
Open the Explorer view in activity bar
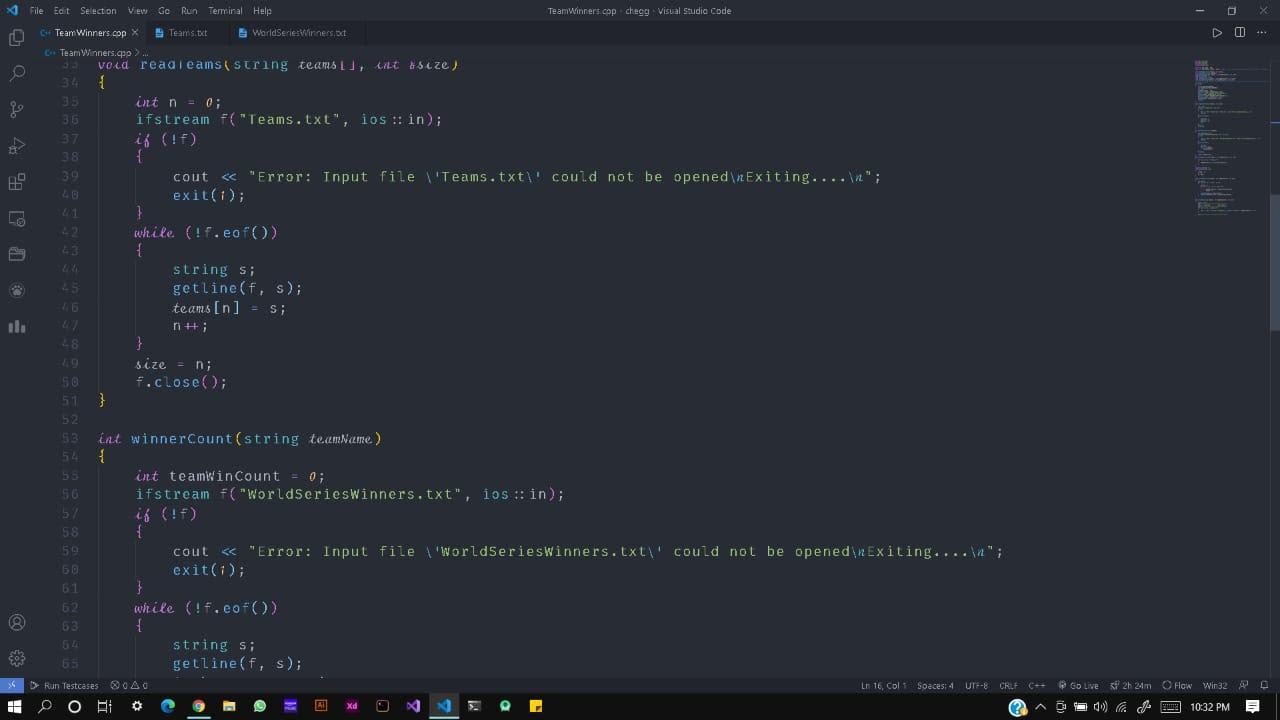[16, 38]
